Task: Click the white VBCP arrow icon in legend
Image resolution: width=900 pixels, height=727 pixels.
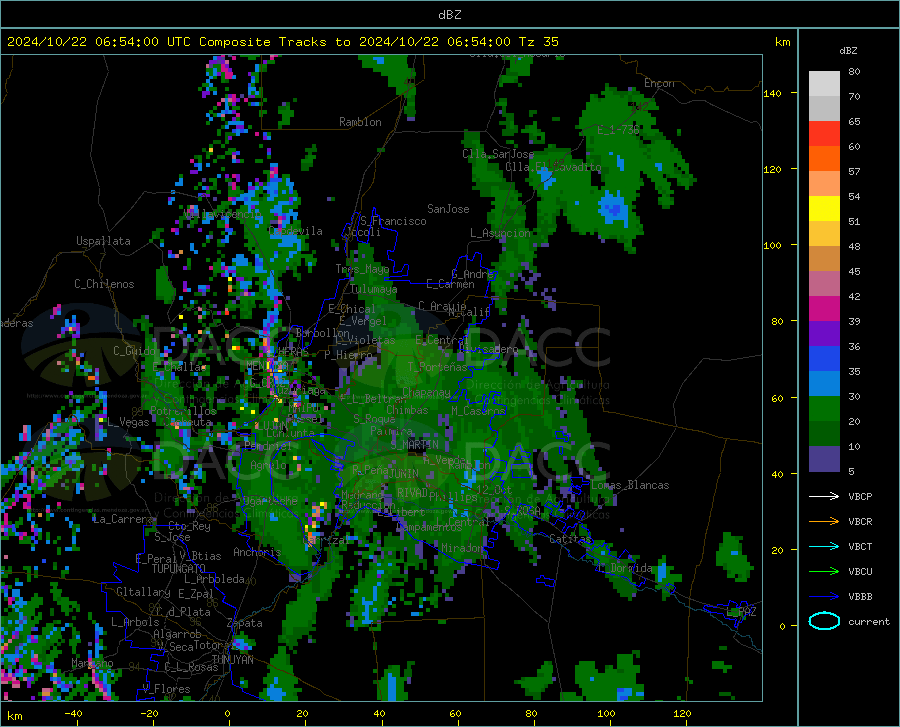Action: 824,496
